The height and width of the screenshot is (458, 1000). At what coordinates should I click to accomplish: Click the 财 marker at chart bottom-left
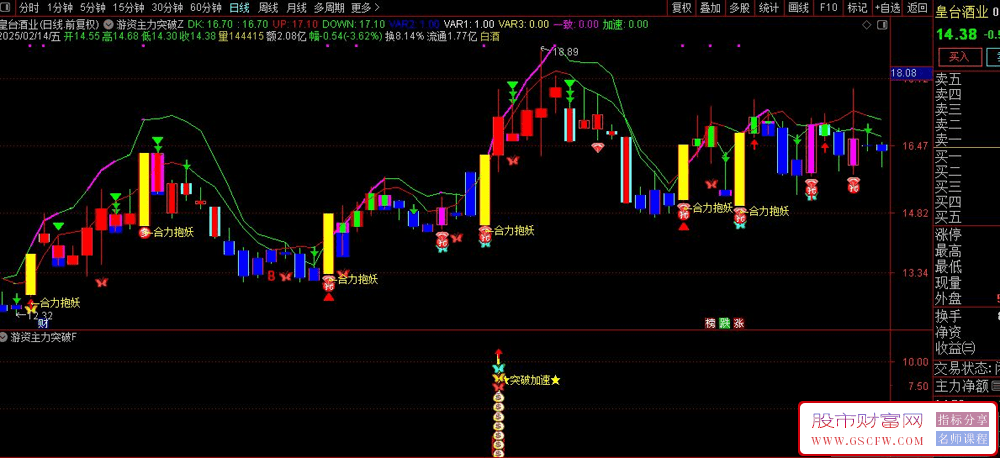43,323
